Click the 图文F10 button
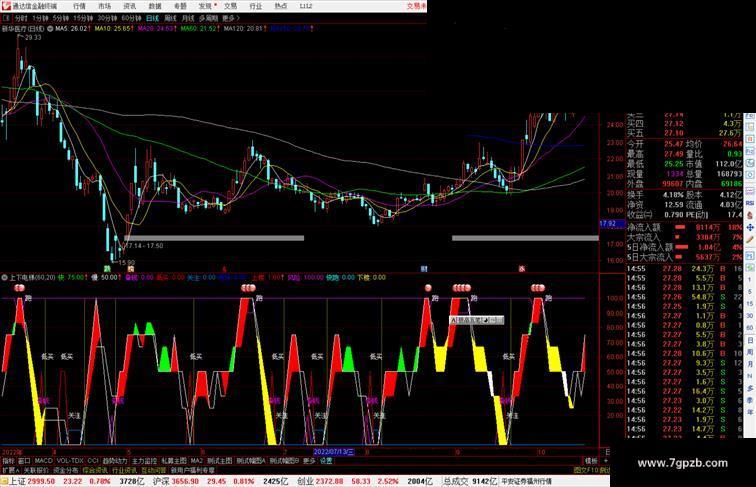The height and width of the screenshot is (487, 756). tap(585, 470)
